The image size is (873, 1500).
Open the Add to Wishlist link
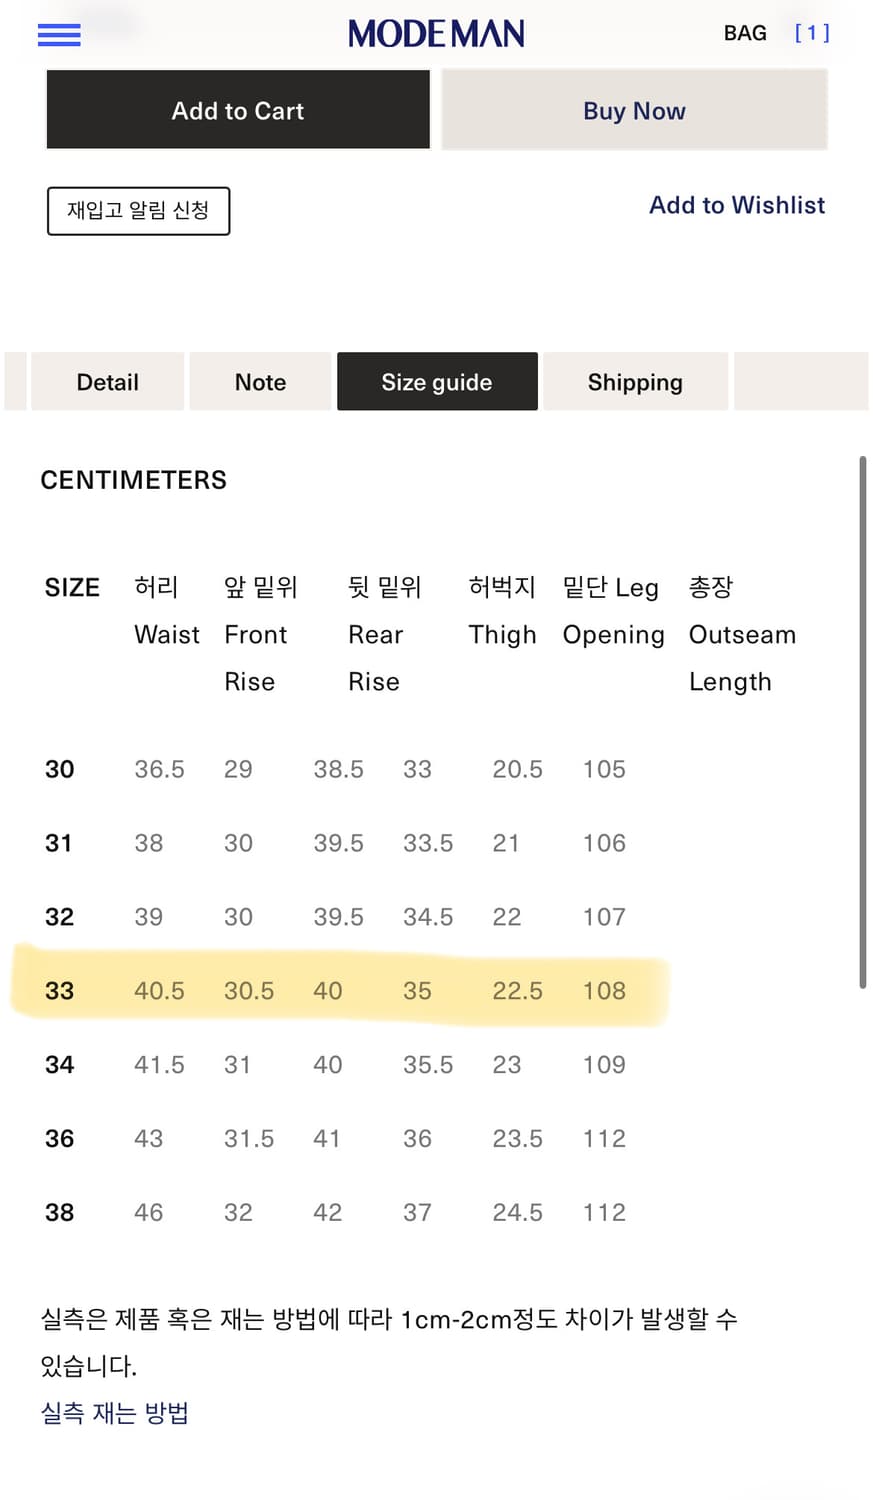click(737, 206)
